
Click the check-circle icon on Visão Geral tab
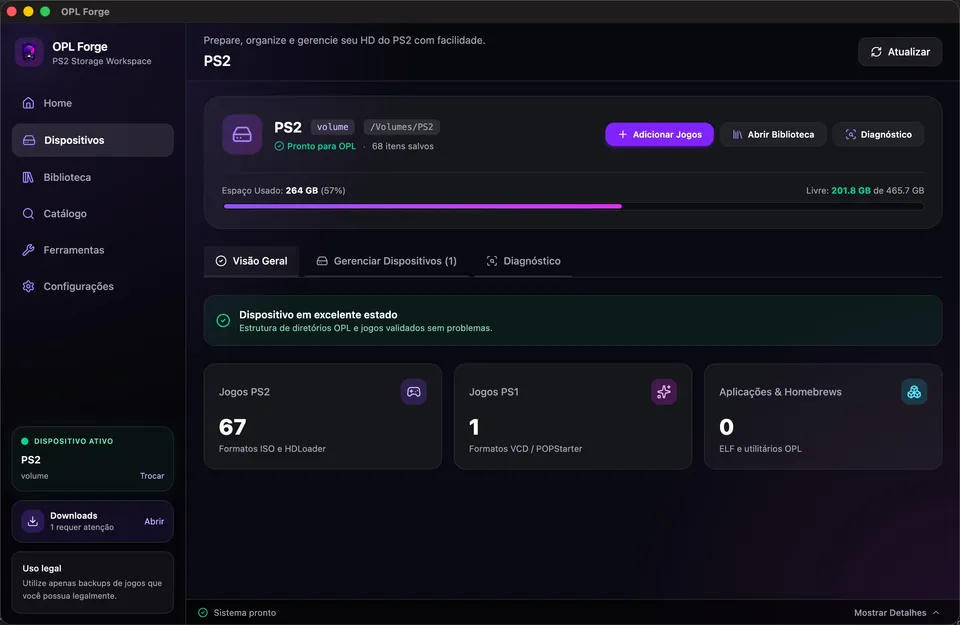221,261
